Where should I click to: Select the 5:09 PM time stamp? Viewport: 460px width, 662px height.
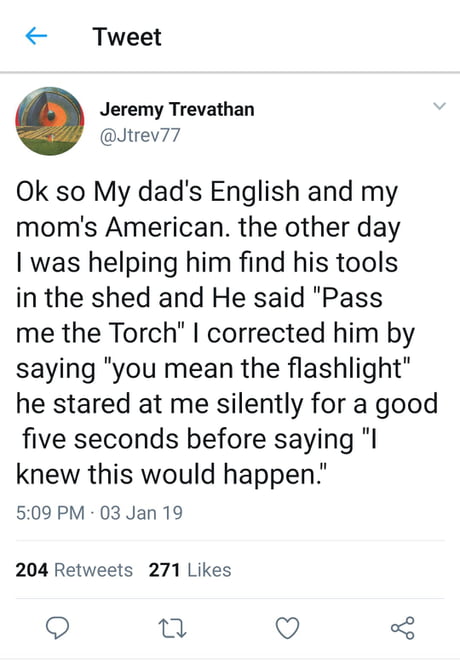point(50,513)
